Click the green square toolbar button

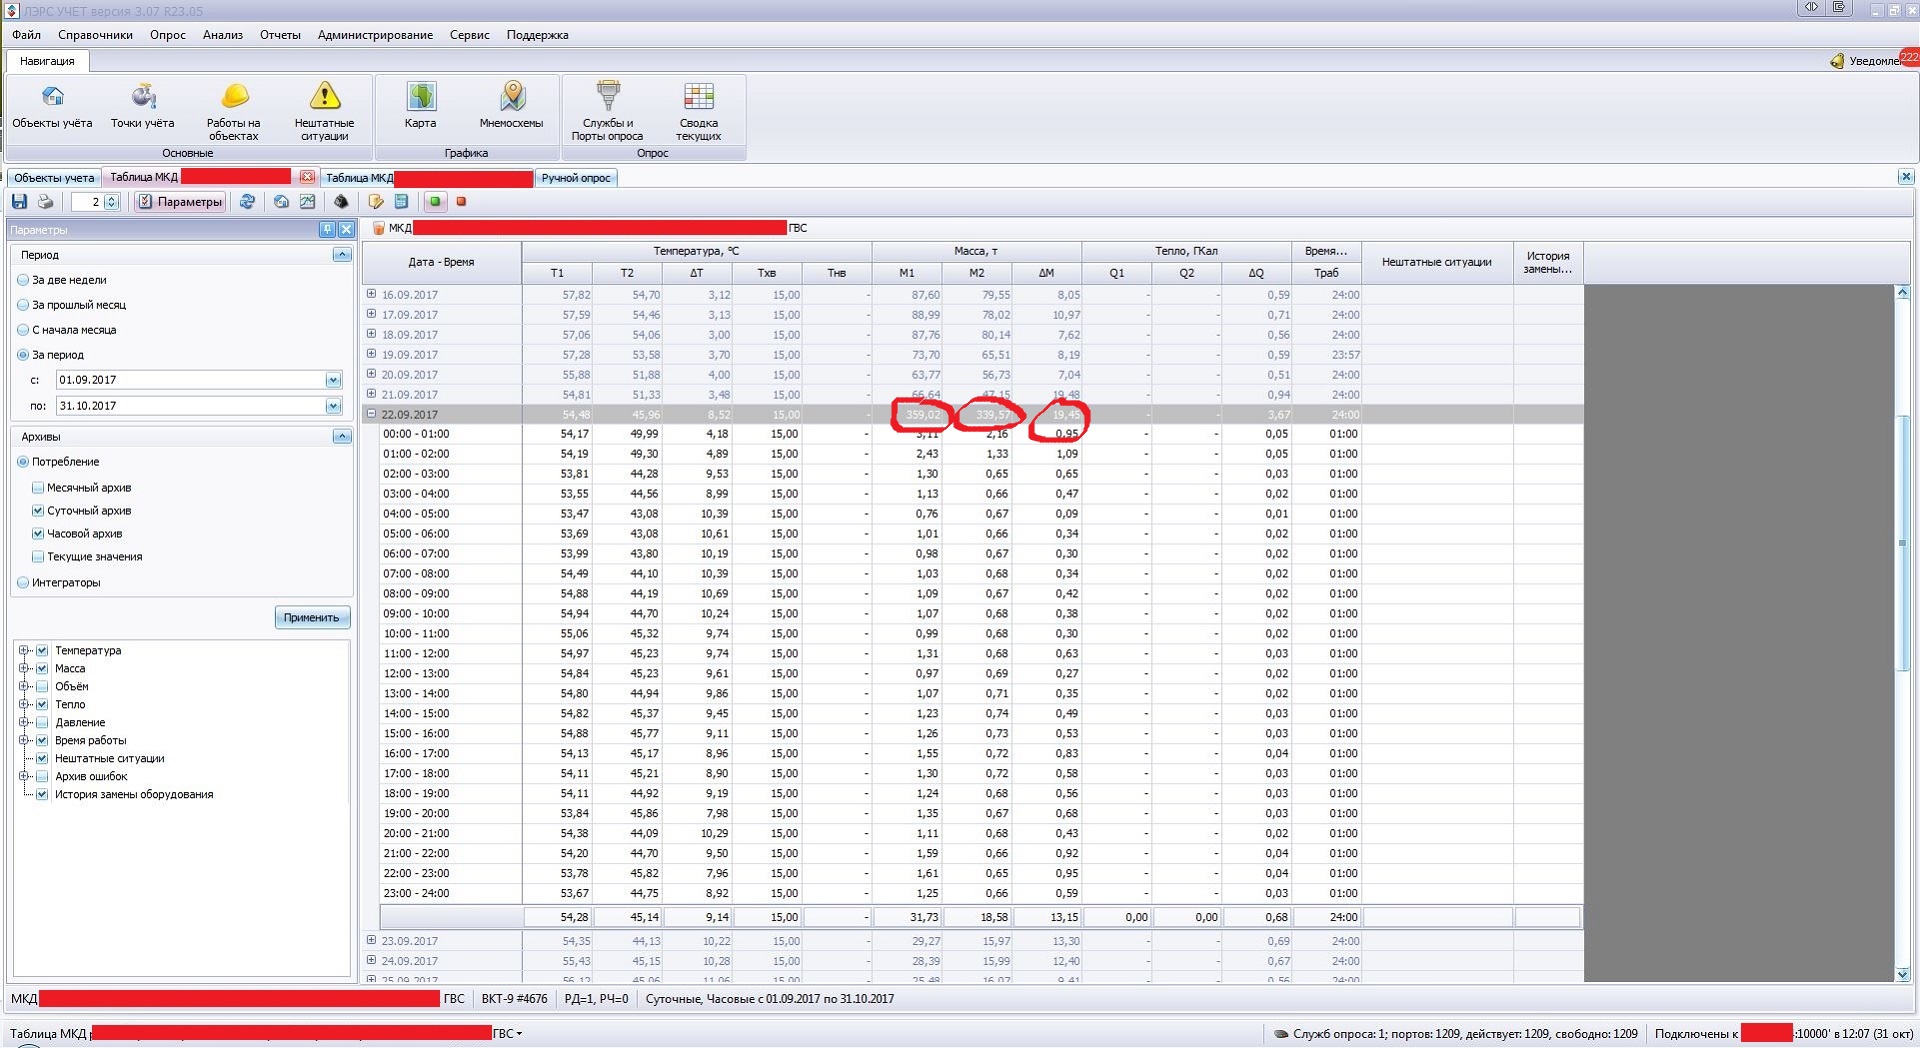click(x=435, y=202)
